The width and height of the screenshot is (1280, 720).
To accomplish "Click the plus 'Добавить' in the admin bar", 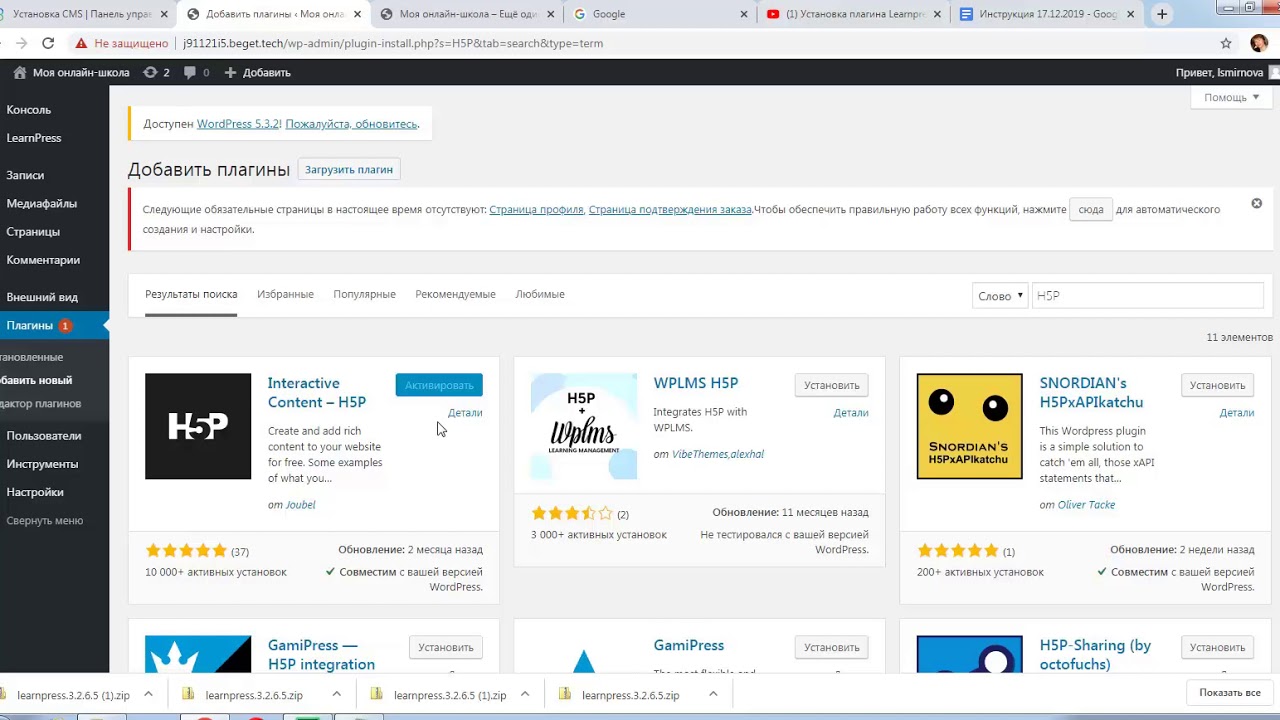I will coord(258,72).
